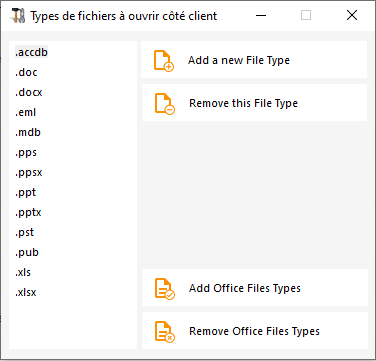The height and width of the screenshot is (361, 376).
Task: Choose the 'Add a new File Type' label
Action: [239, 60]
